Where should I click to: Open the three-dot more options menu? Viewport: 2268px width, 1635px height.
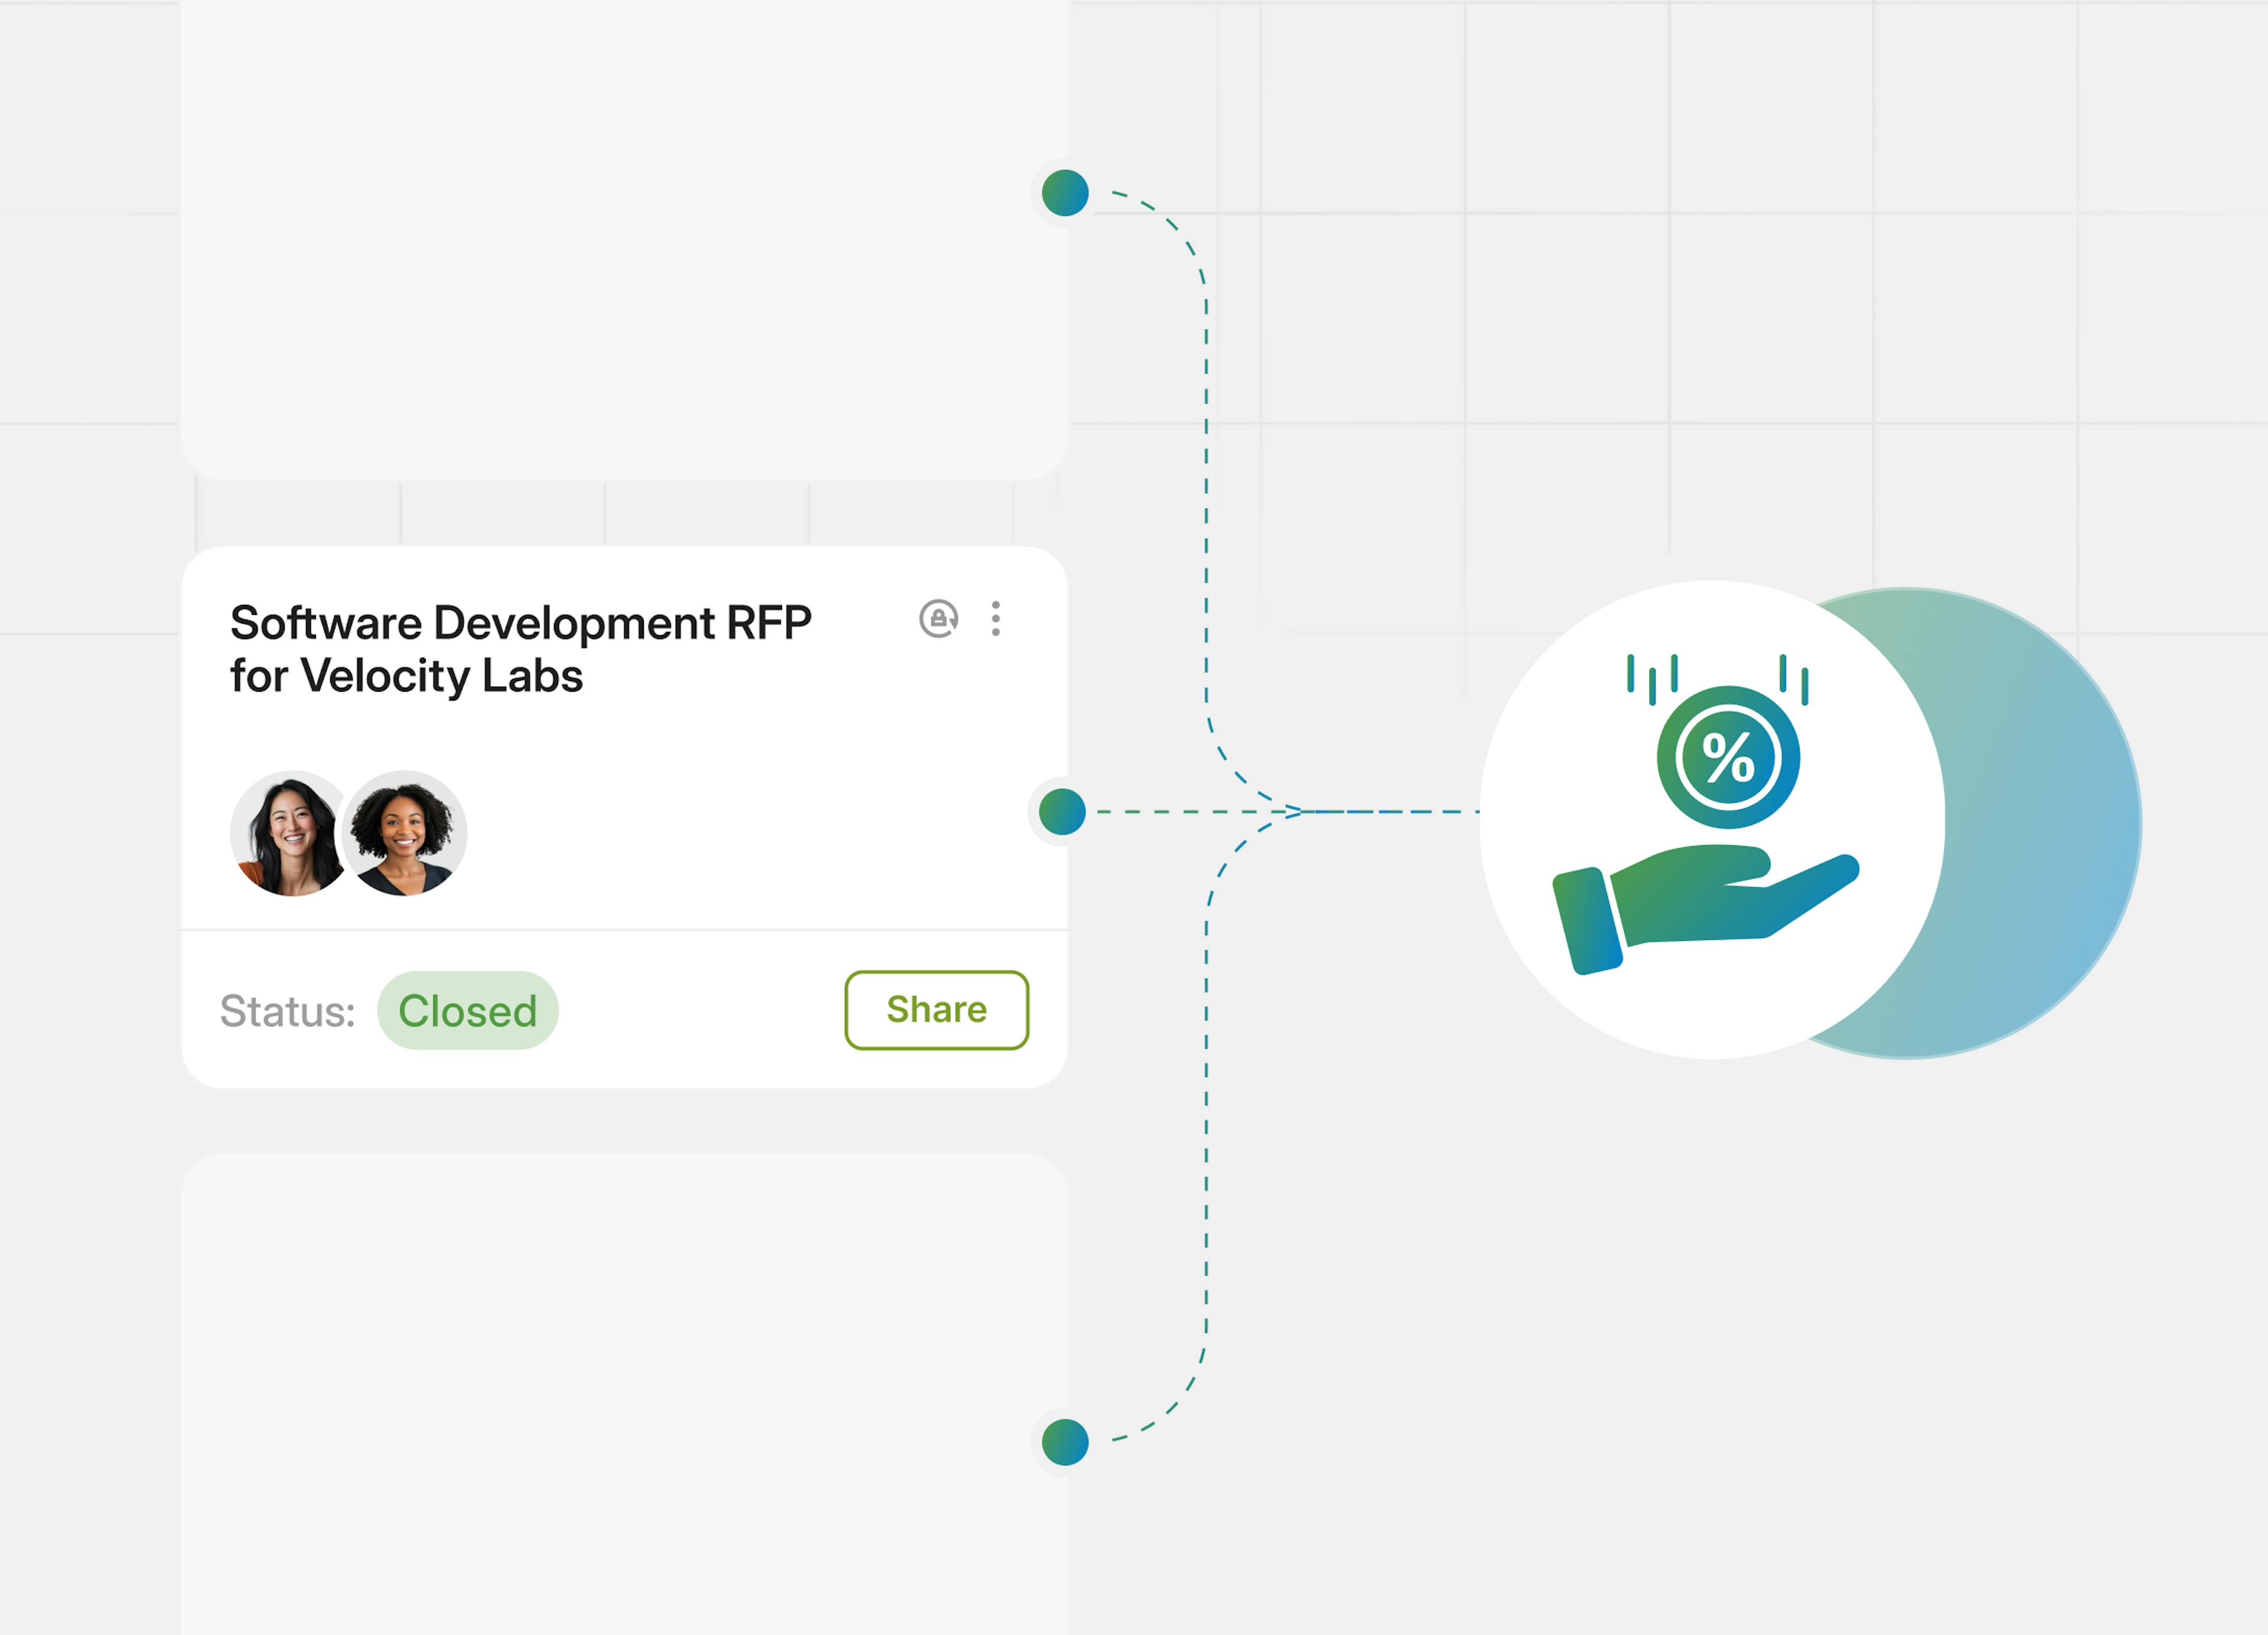coord(995,619)
